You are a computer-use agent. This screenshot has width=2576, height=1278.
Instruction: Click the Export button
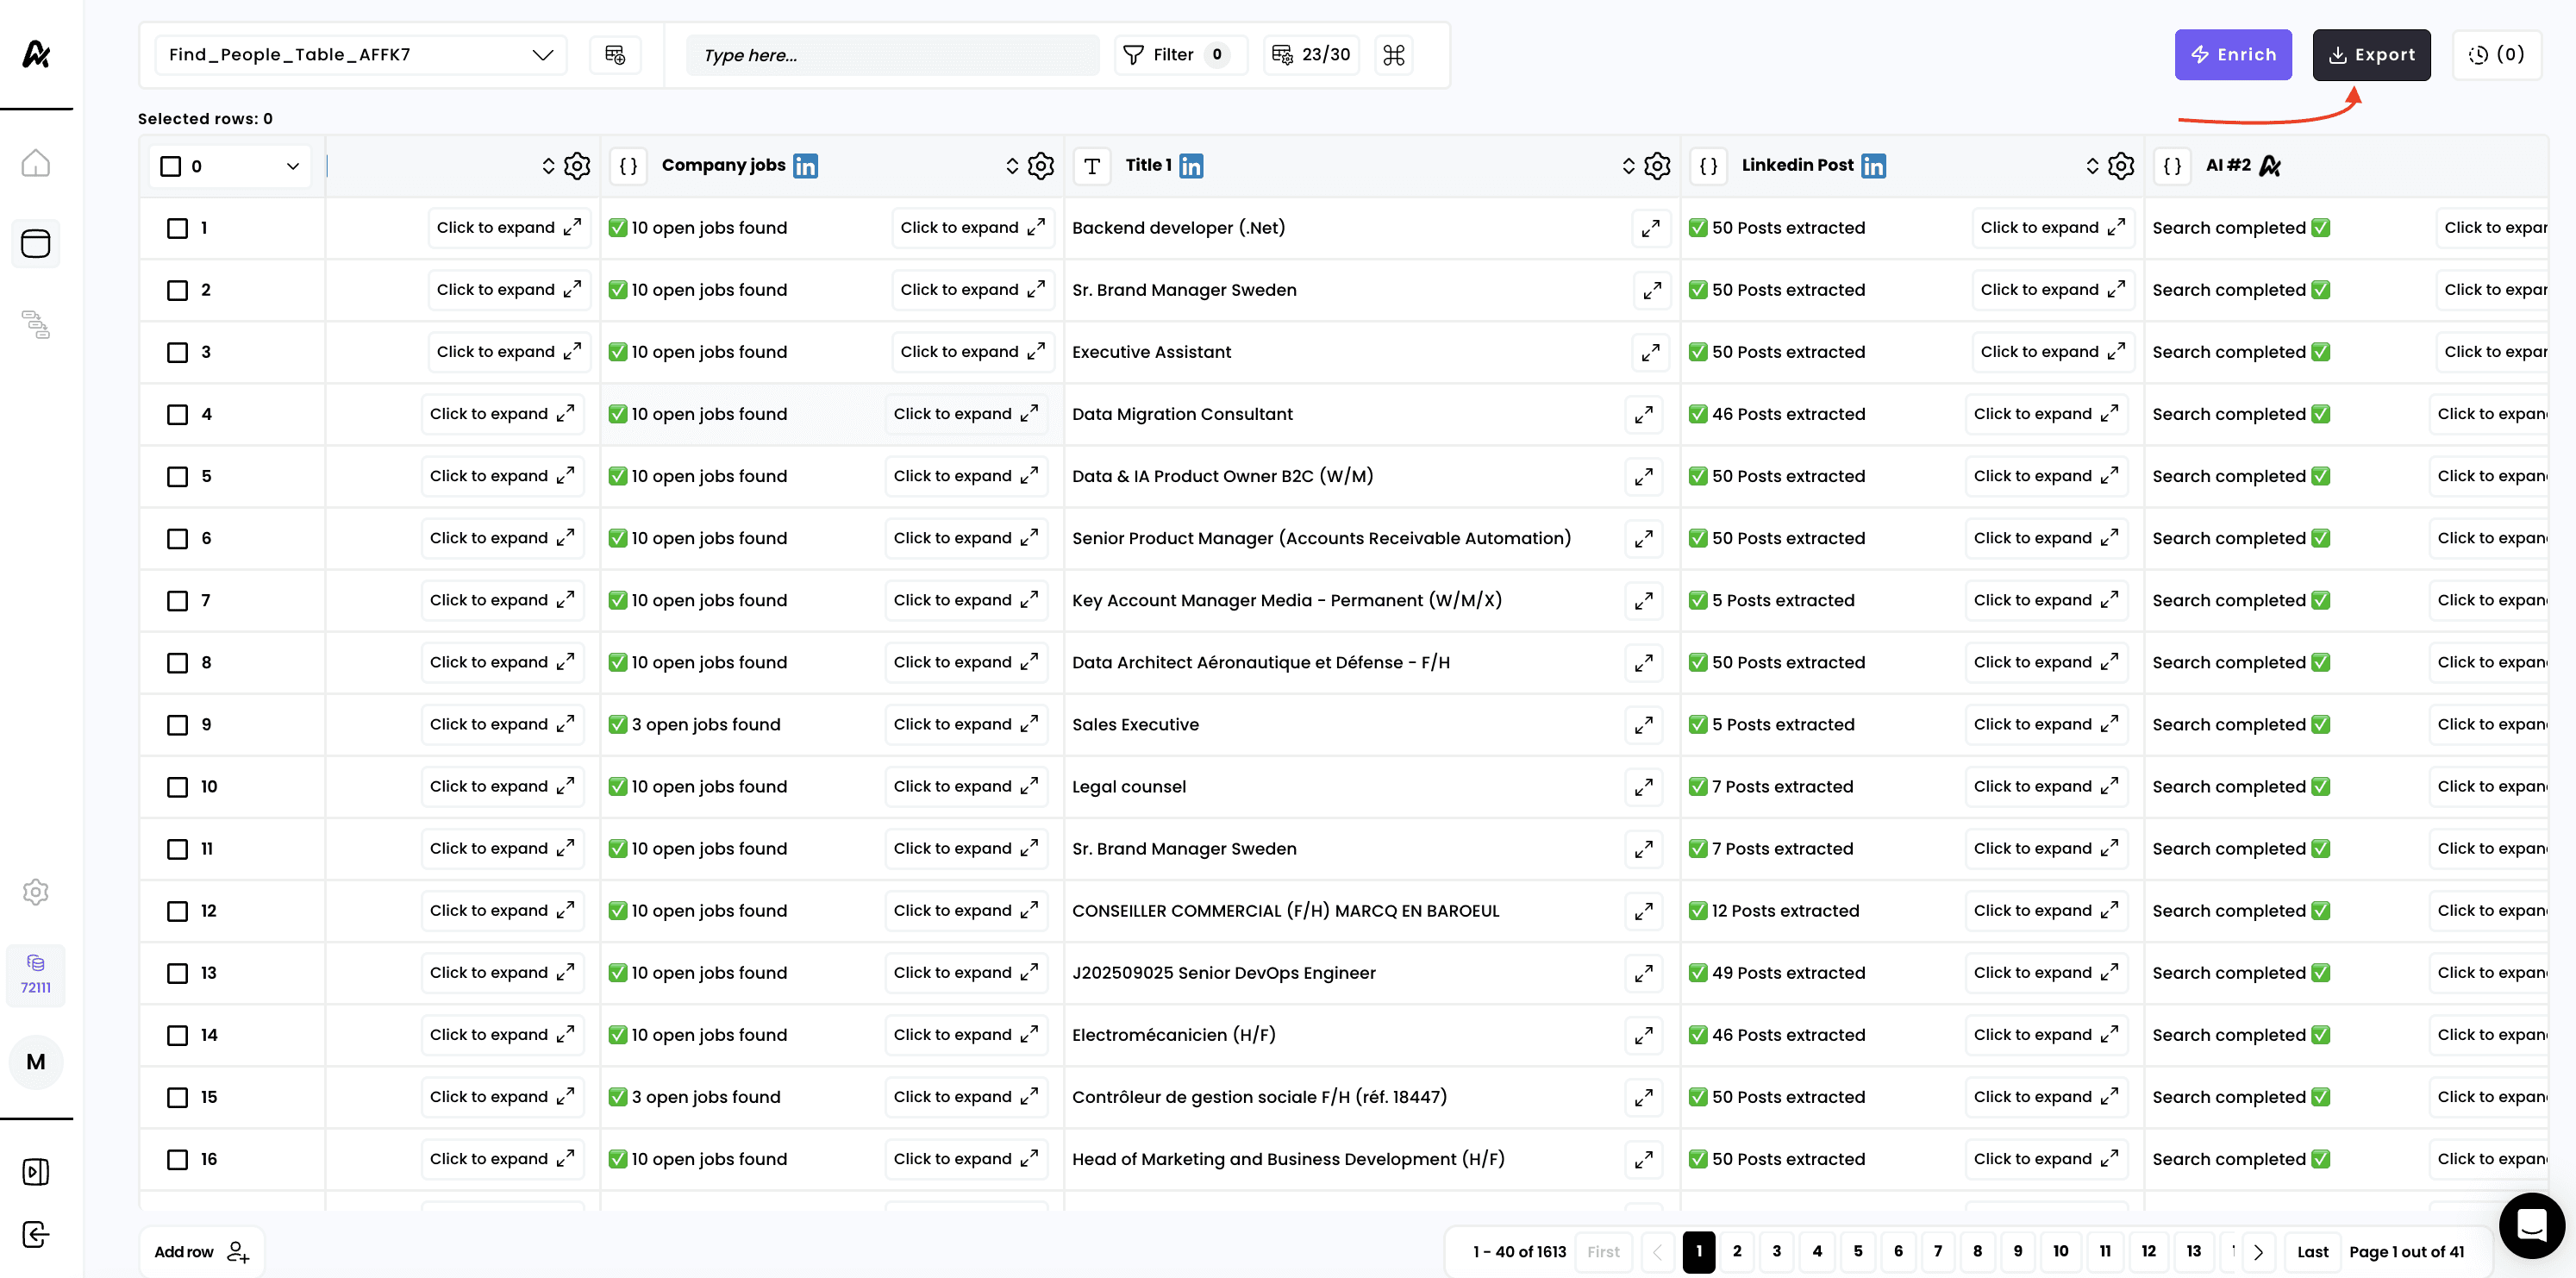[2371, 55]
